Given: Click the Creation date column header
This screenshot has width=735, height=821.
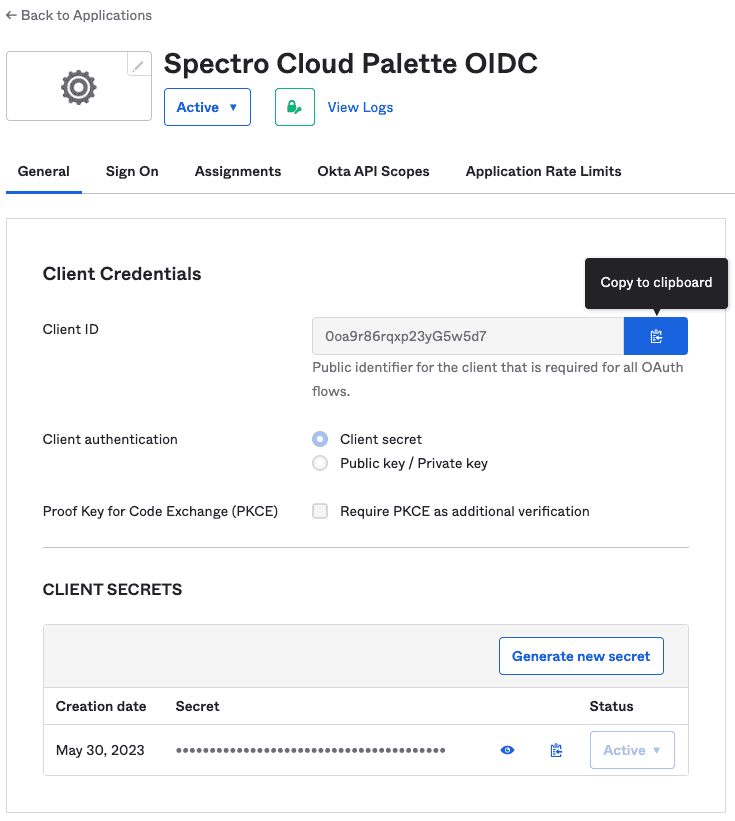Looking at the screenshot, I should pyautogui.click(x=101, y=706).
